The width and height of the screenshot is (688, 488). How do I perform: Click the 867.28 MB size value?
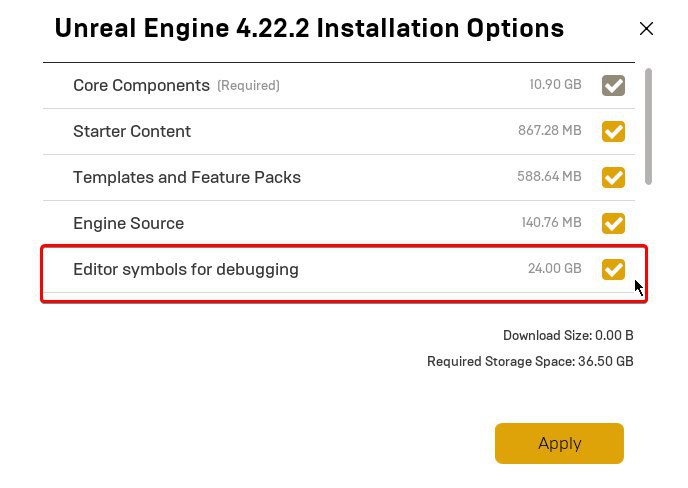549,130
